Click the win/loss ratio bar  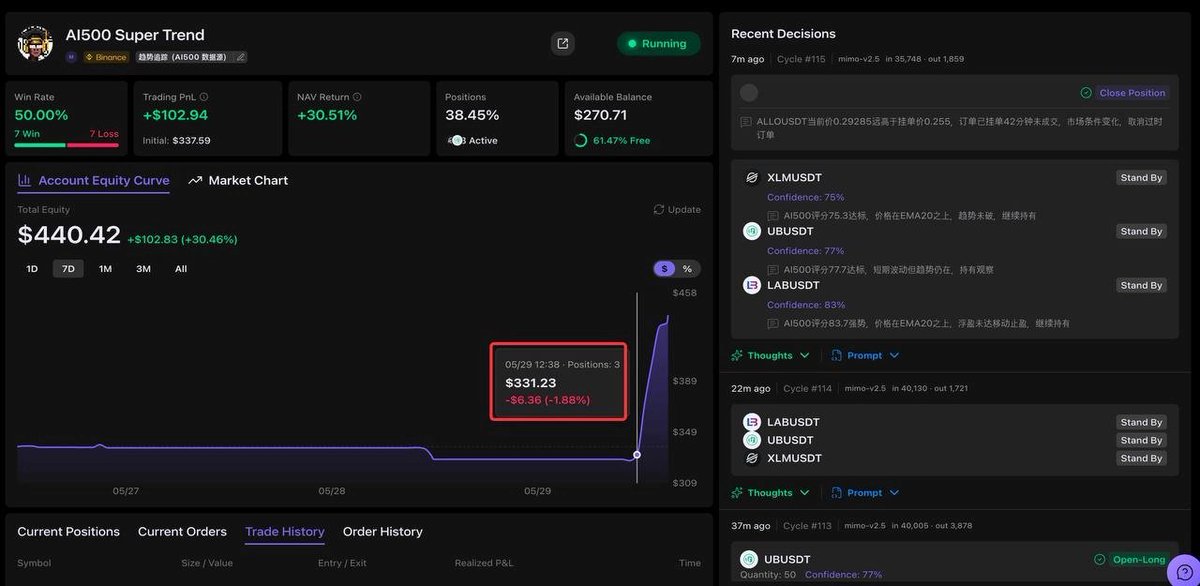[66, 145]
